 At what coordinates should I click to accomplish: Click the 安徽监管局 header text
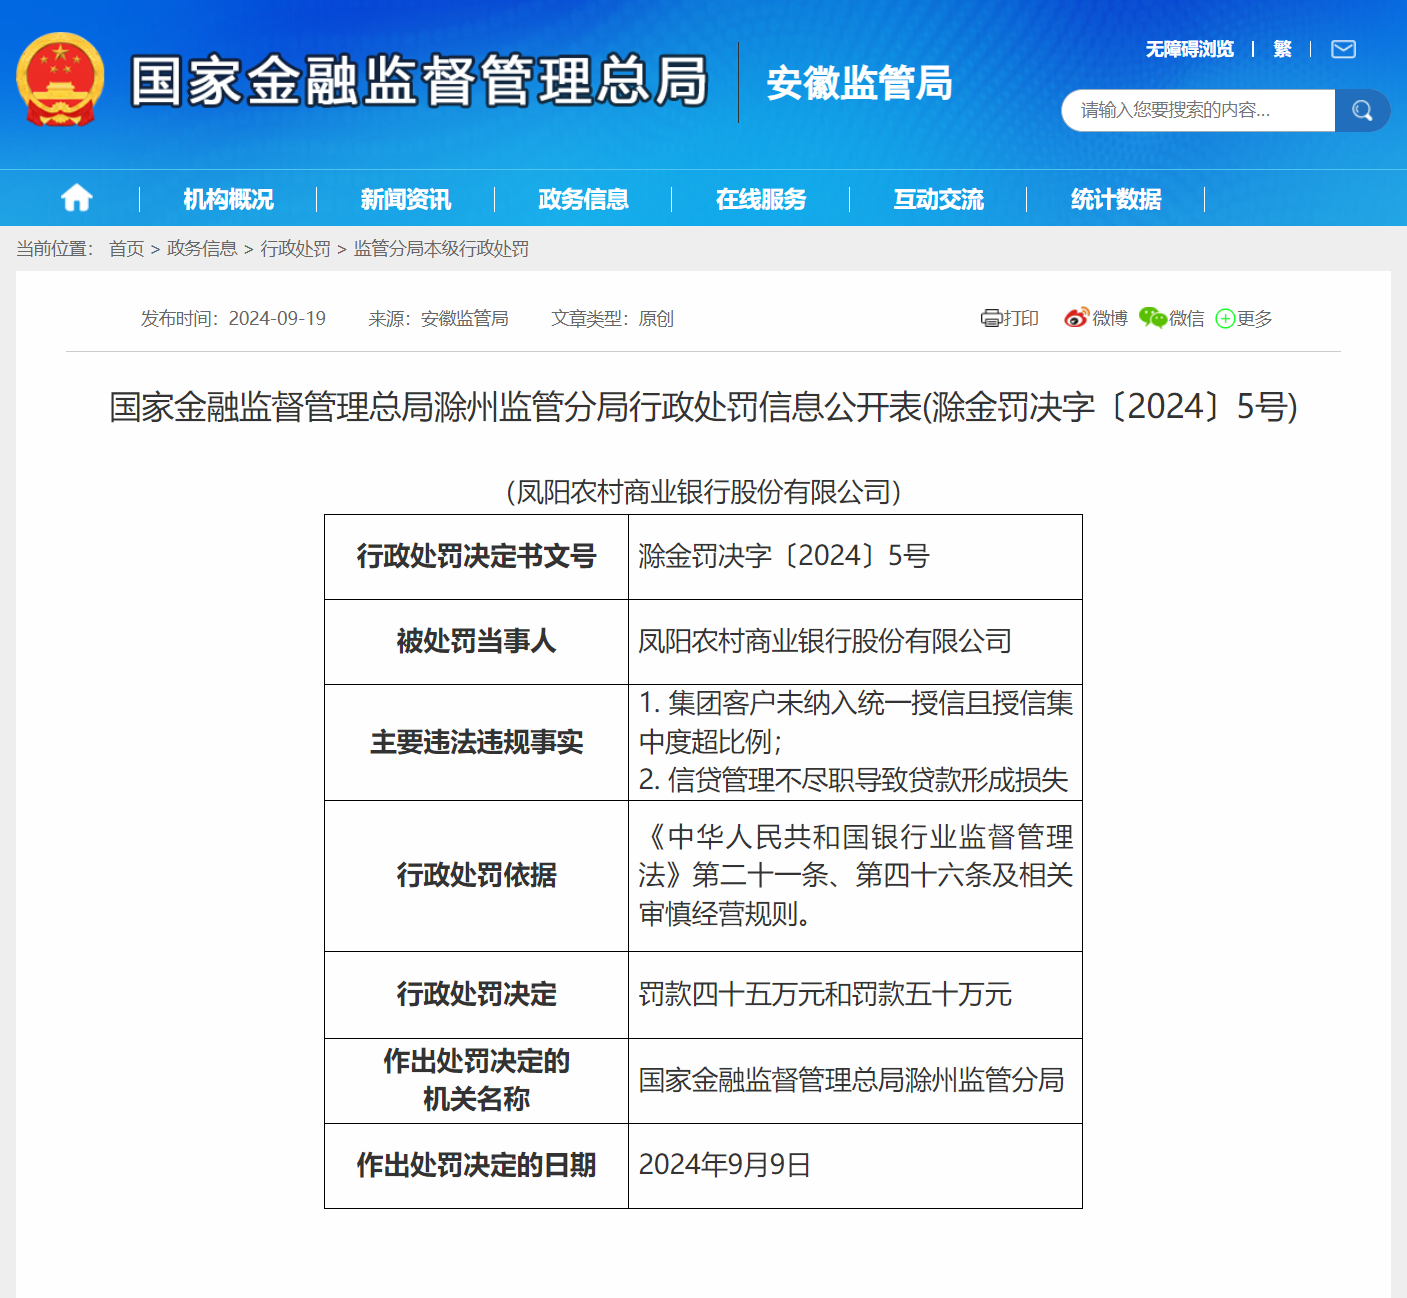tap(860, 83)
